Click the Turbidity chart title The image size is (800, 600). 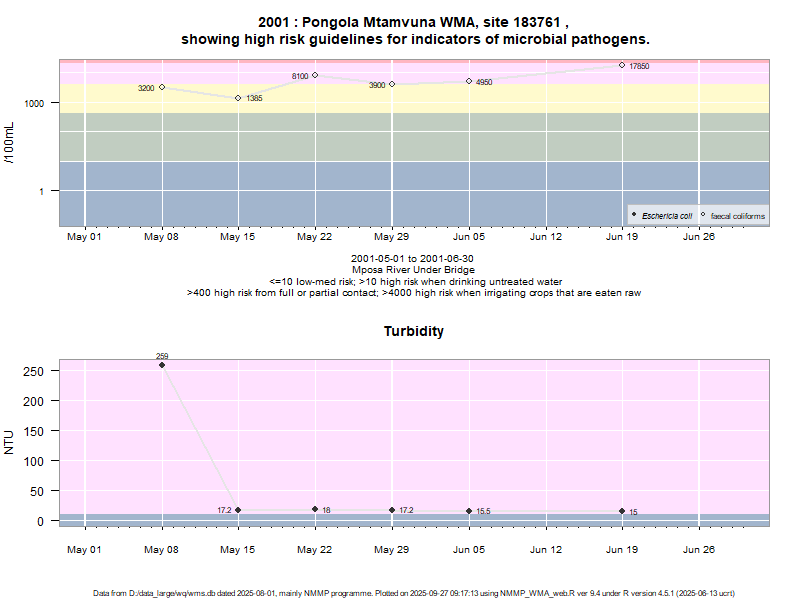point(414,331)
